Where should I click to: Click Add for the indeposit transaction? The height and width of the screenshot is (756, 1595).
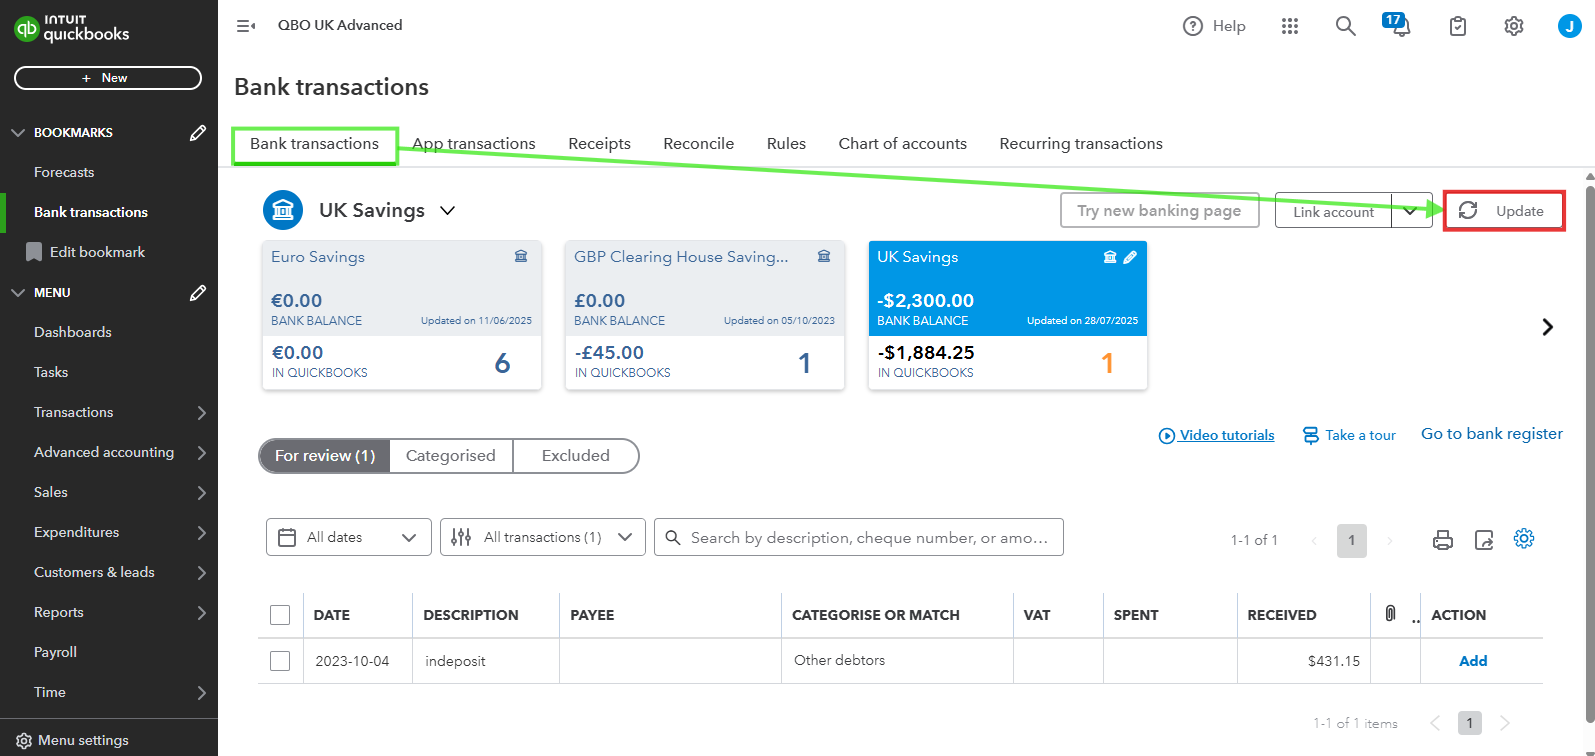click(x=1473, y=661)
